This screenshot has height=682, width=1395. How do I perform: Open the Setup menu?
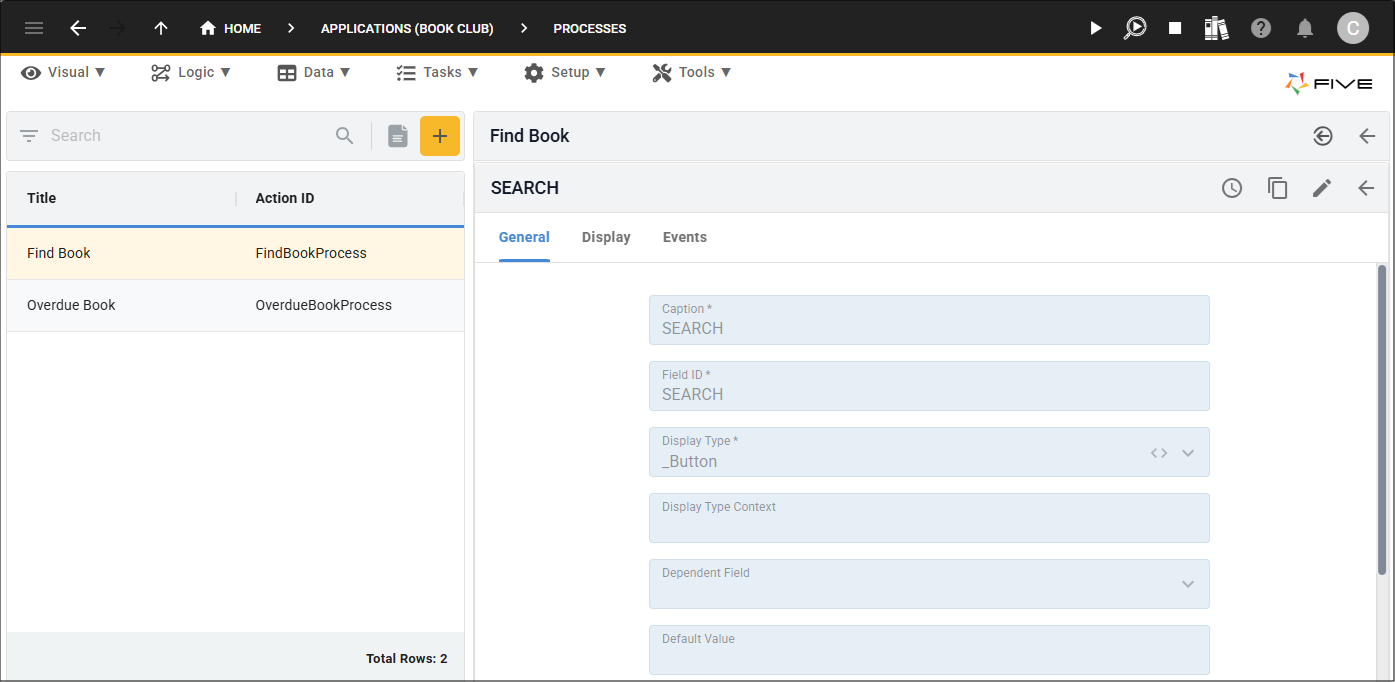(565, 72)
